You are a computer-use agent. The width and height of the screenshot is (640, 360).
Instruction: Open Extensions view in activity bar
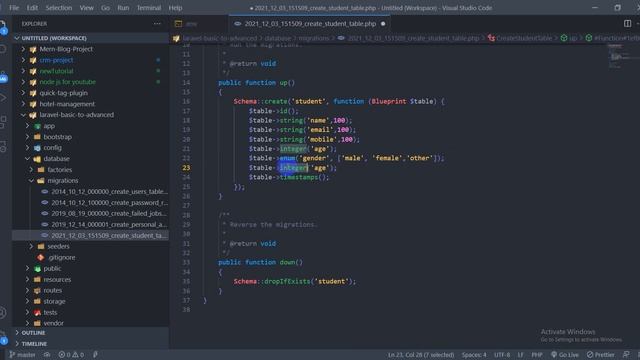(x=3, y=121)
